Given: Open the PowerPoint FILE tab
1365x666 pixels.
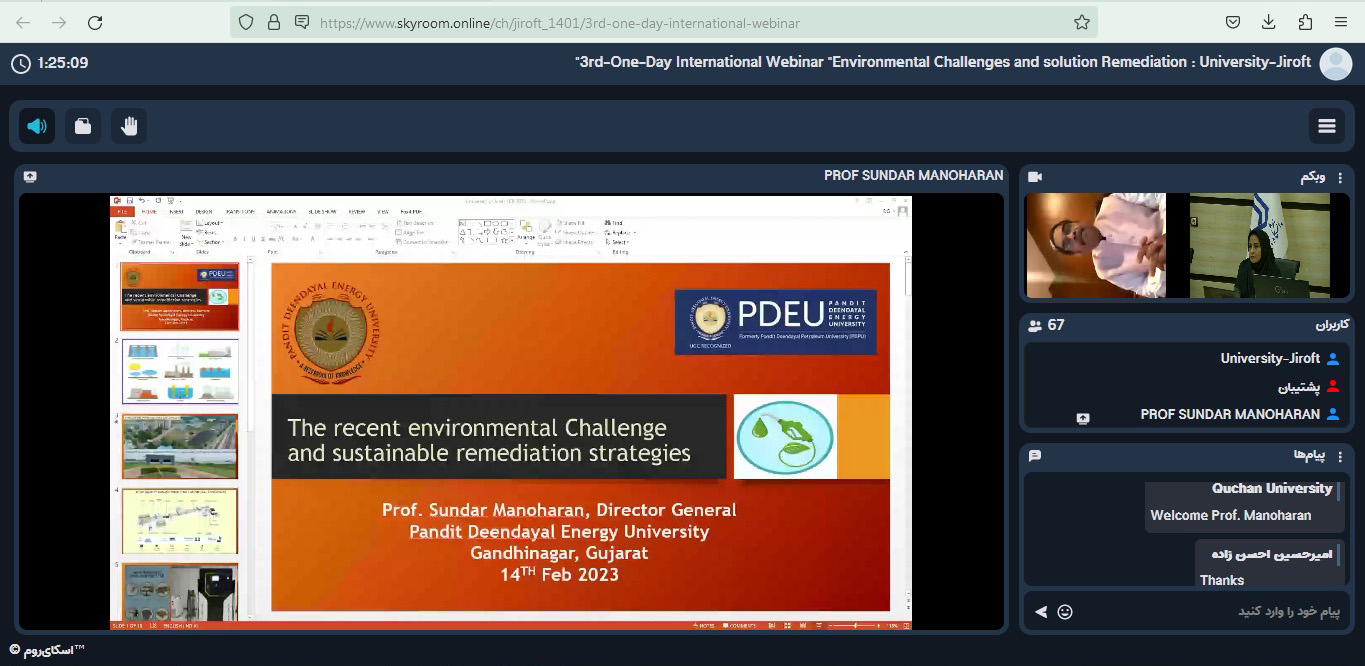Looking at the screenshot, I should pos(121,212).
